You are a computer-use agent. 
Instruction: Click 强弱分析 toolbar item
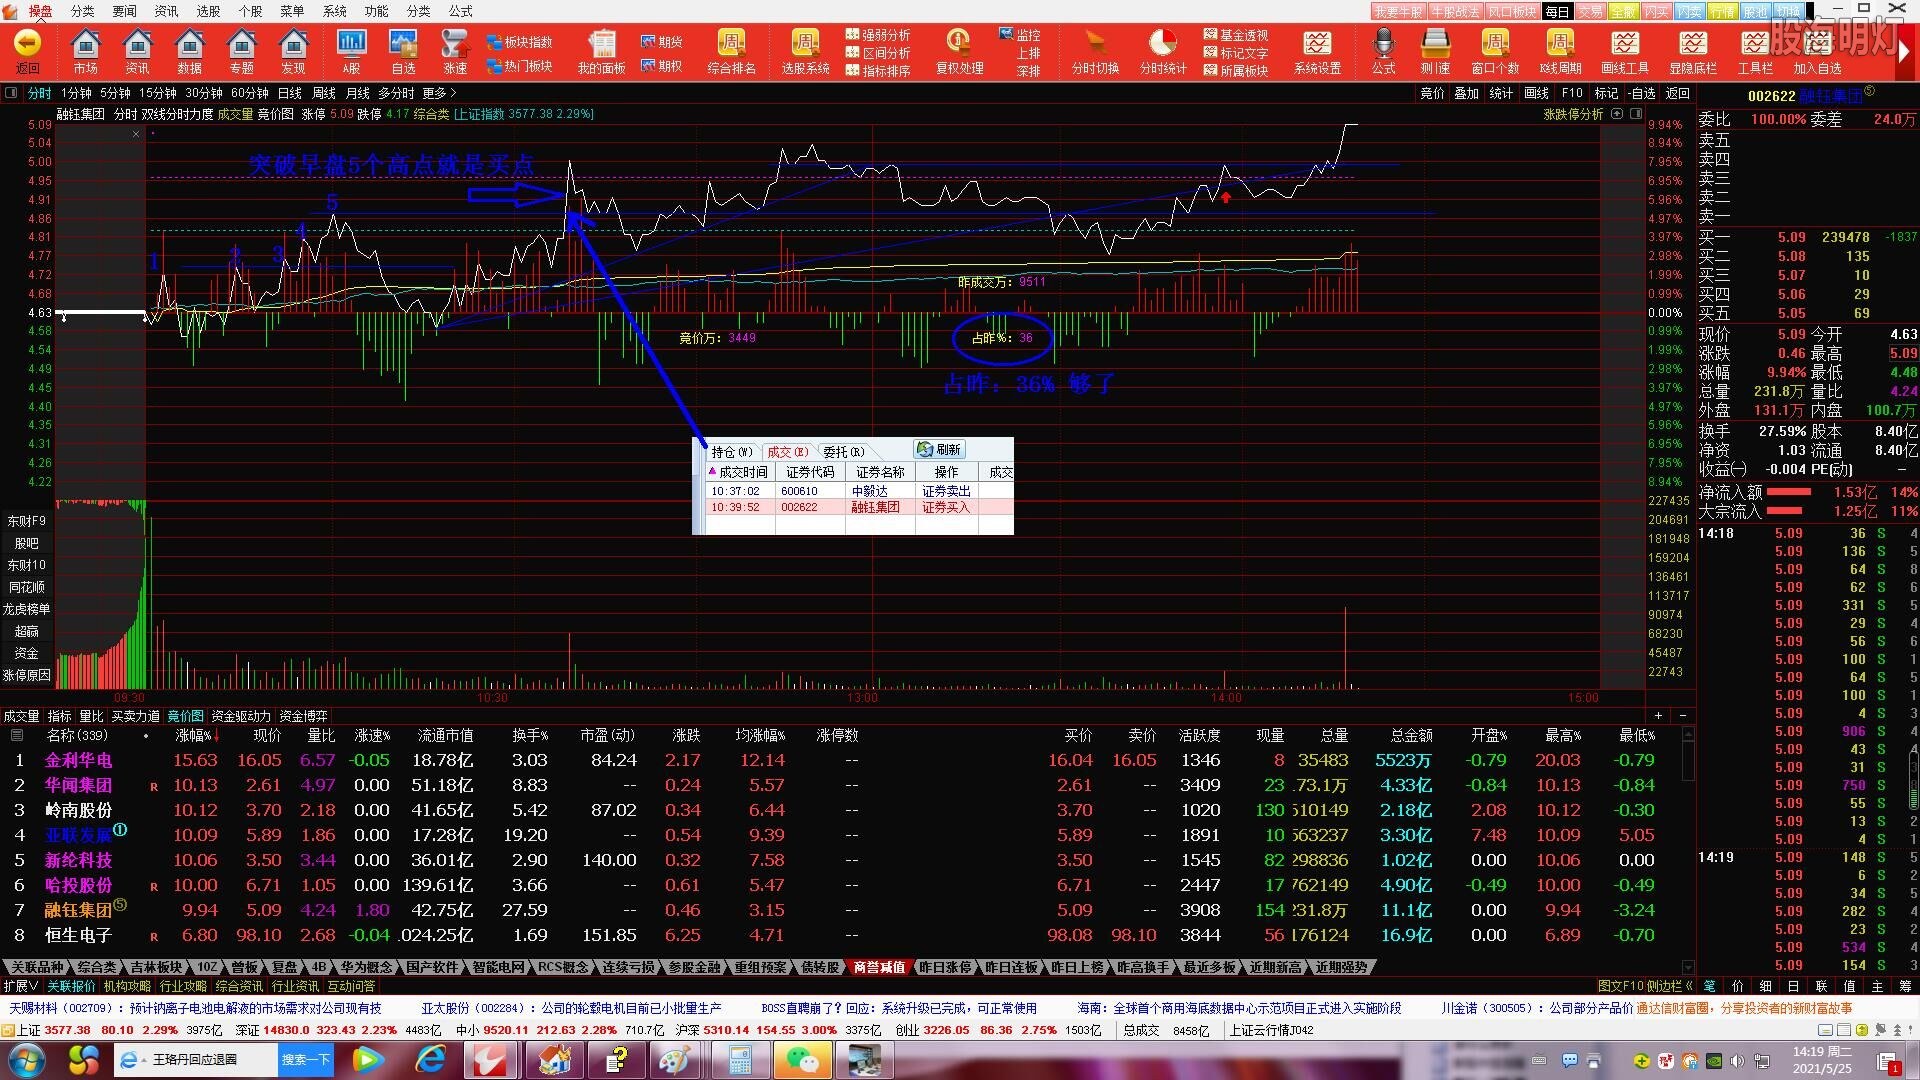point(878,35)
